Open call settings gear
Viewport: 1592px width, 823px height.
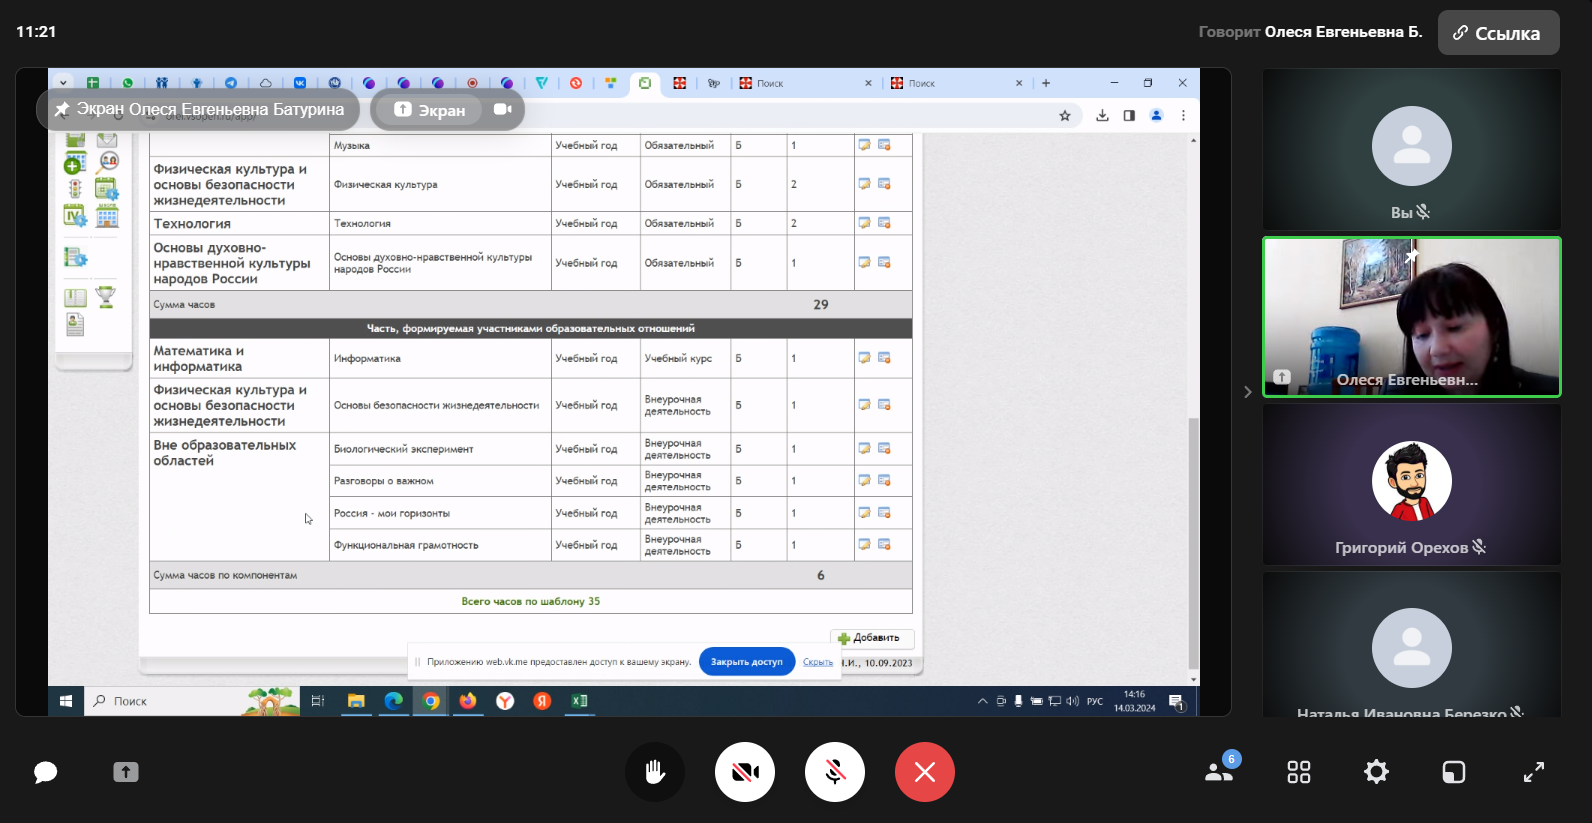[x=1376, y=772]
